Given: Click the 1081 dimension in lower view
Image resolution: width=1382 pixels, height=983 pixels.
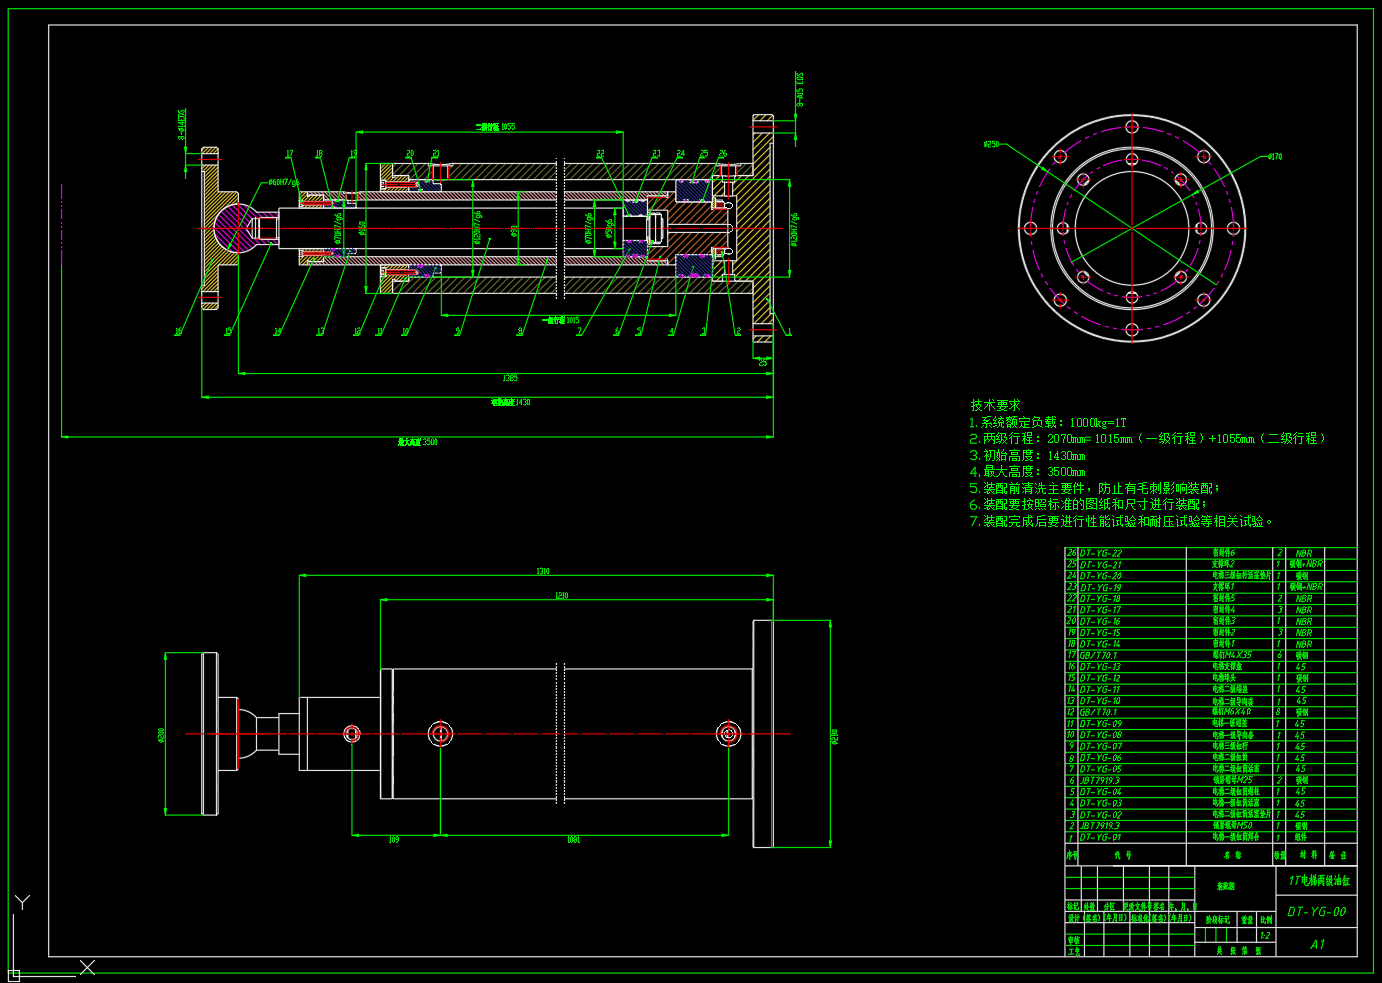Looking at the screenshot, I should (x=573, y=840).
